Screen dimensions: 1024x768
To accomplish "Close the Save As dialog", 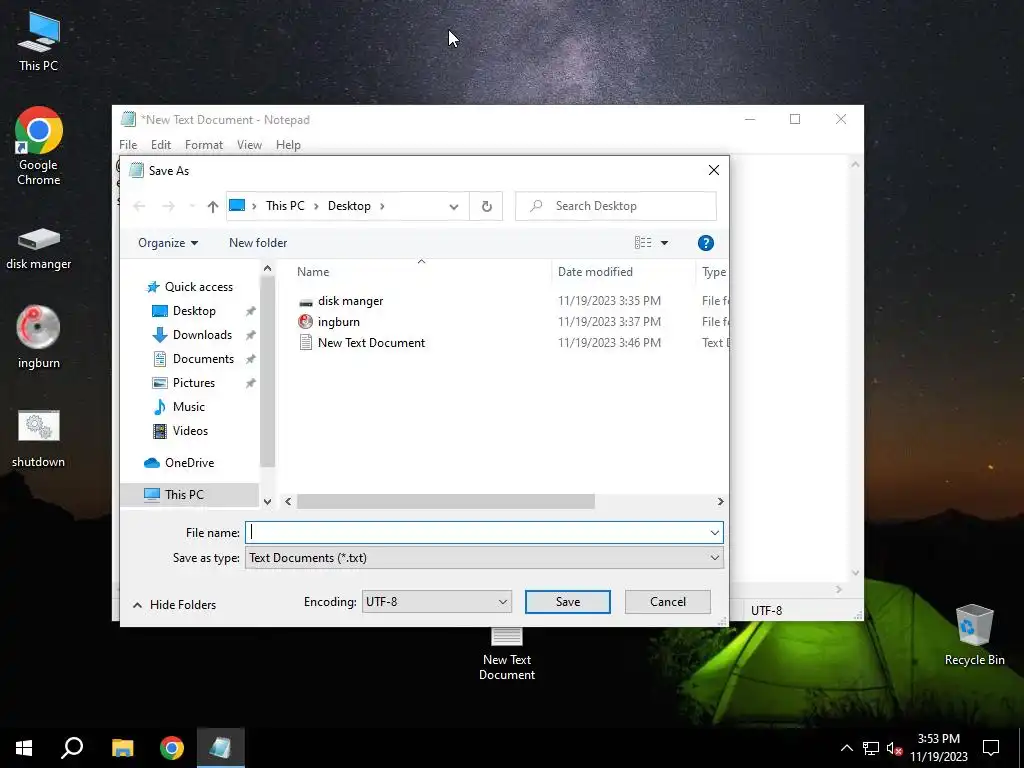I will 714,170.
